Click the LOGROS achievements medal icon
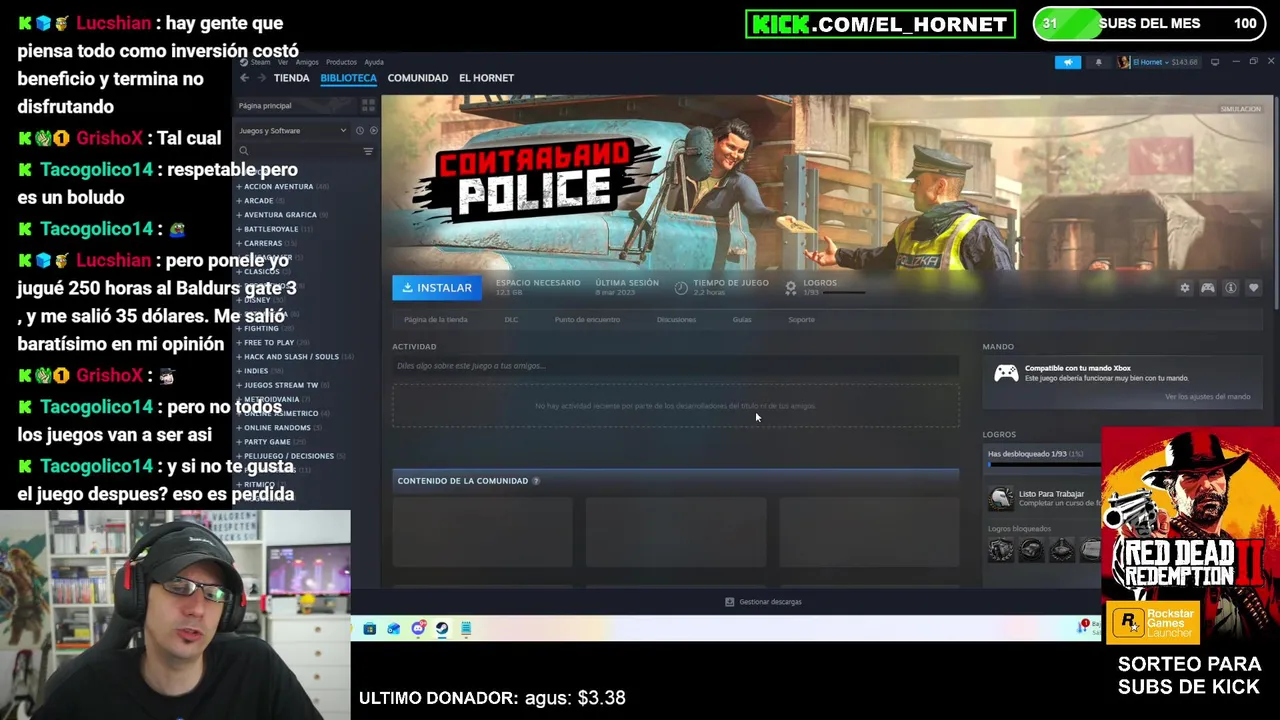 (791, 288)
